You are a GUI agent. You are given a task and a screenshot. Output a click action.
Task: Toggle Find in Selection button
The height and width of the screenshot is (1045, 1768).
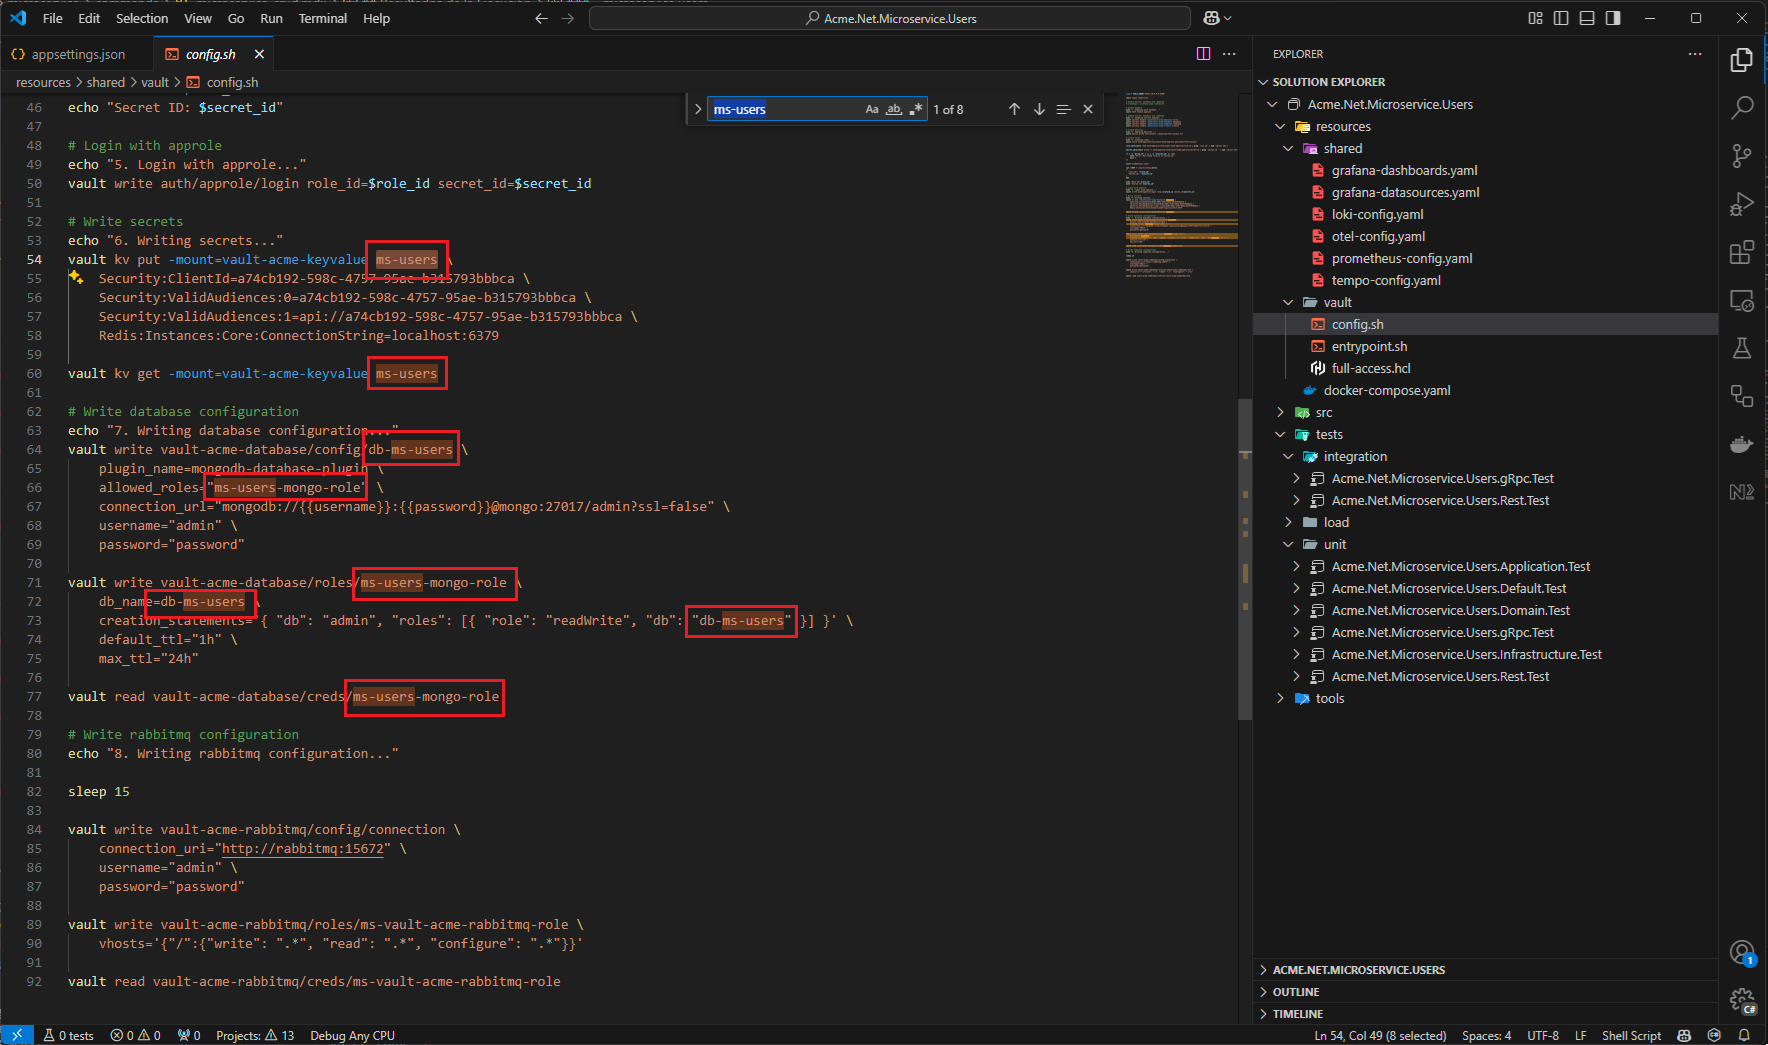pyautogui.click(x=1063, y=109)
